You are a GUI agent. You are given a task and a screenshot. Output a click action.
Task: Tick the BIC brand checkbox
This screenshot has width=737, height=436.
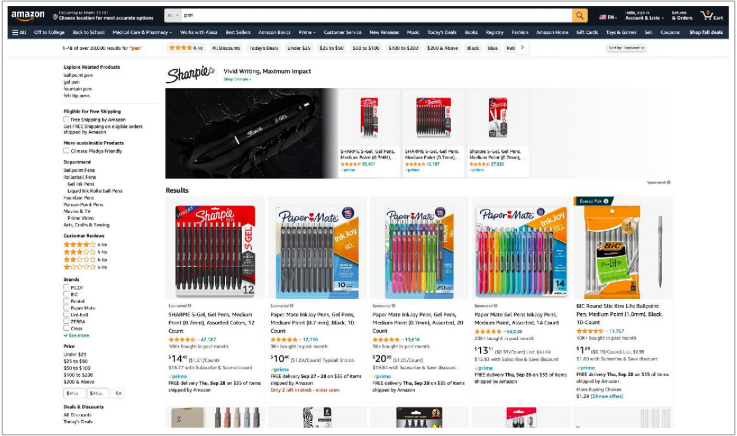click(66, 294)
